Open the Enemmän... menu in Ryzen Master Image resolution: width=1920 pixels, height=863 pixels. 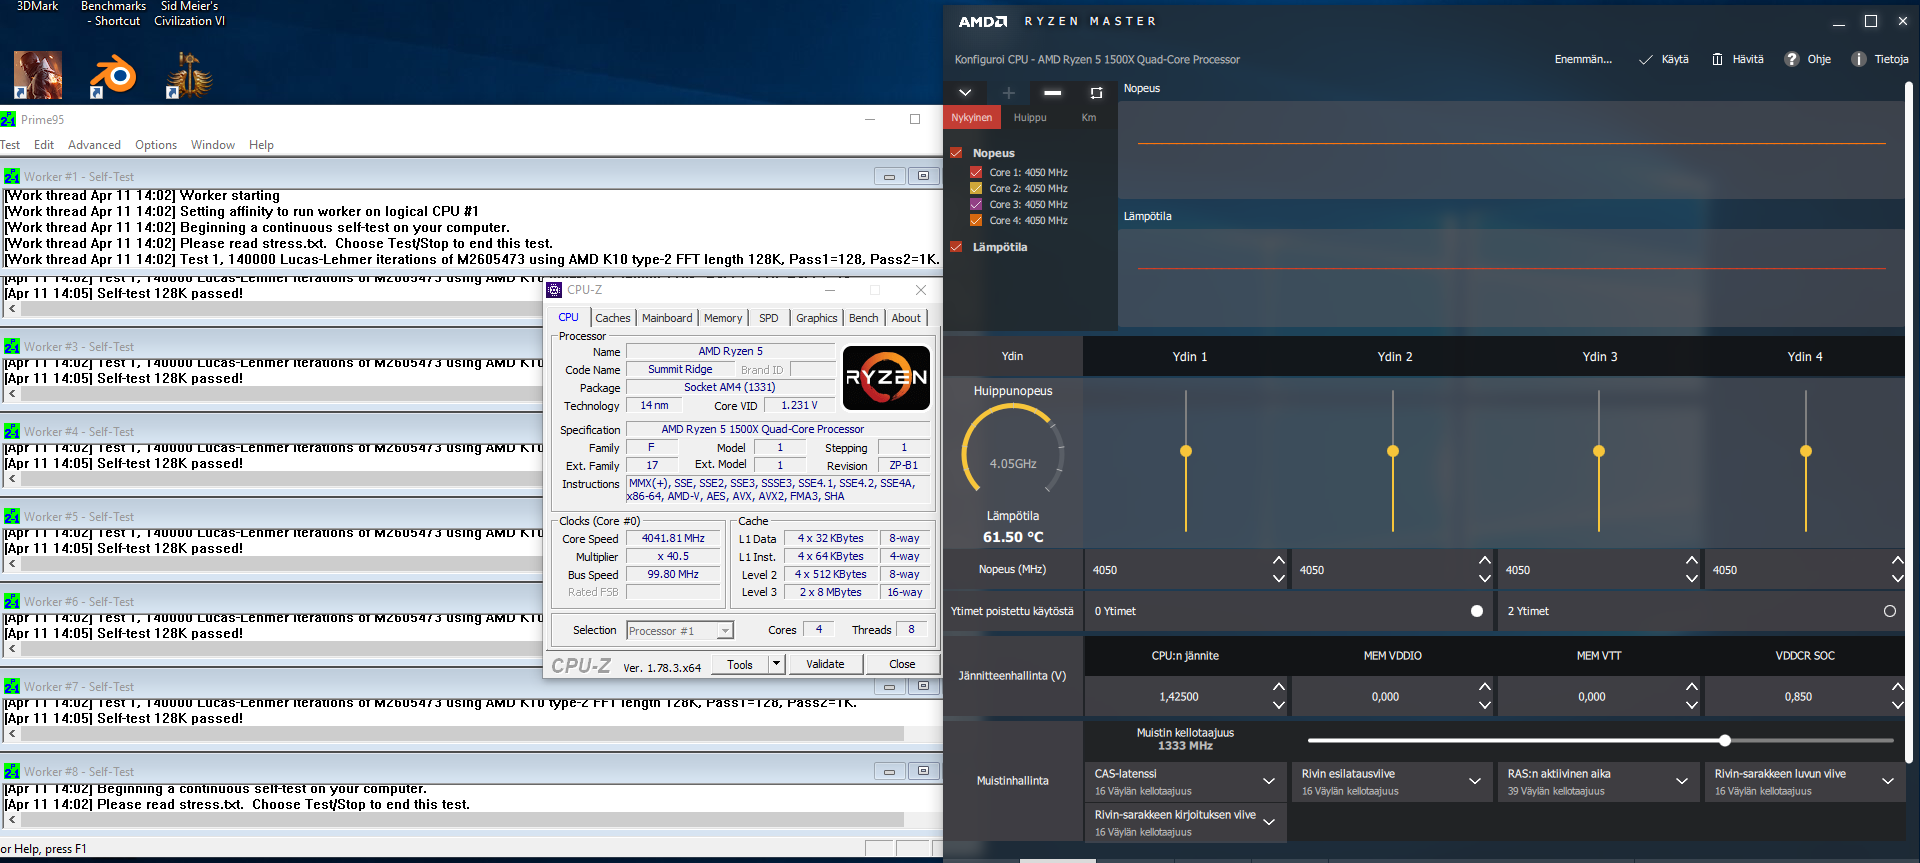click(1583, 59)
